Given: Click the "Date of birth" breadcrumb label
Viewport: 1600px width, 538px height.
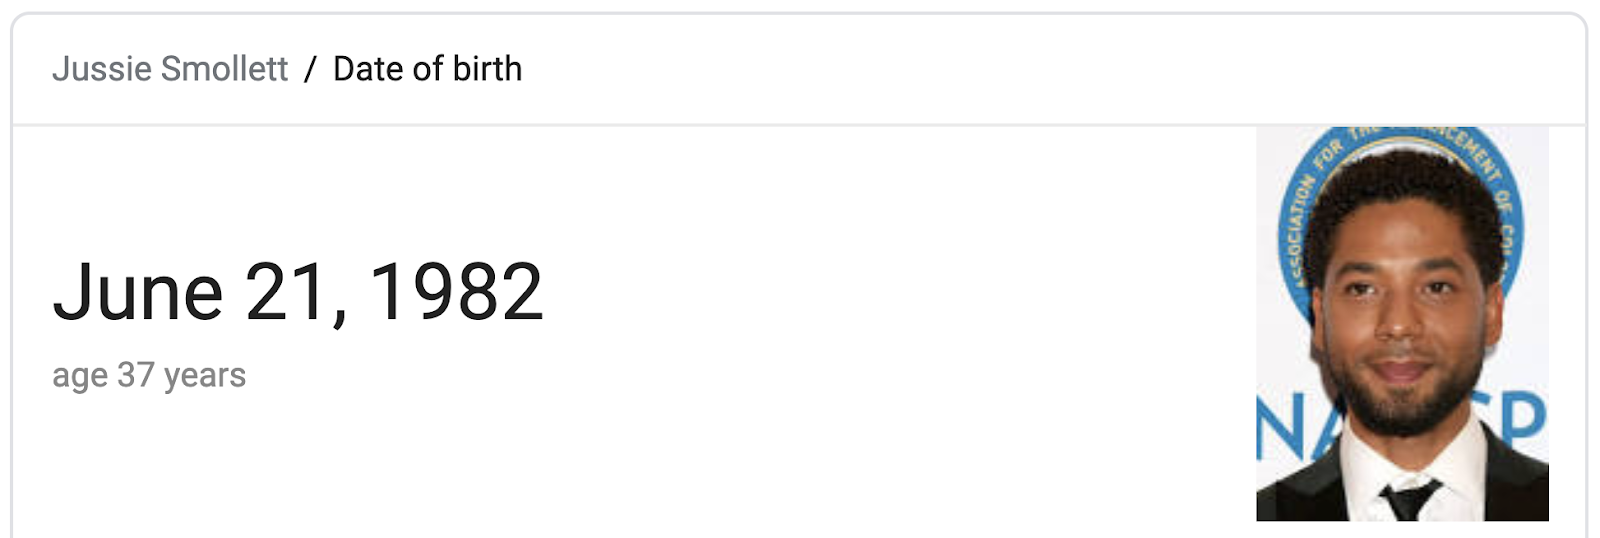Looking at the screenshot, I should coord(427,69).
